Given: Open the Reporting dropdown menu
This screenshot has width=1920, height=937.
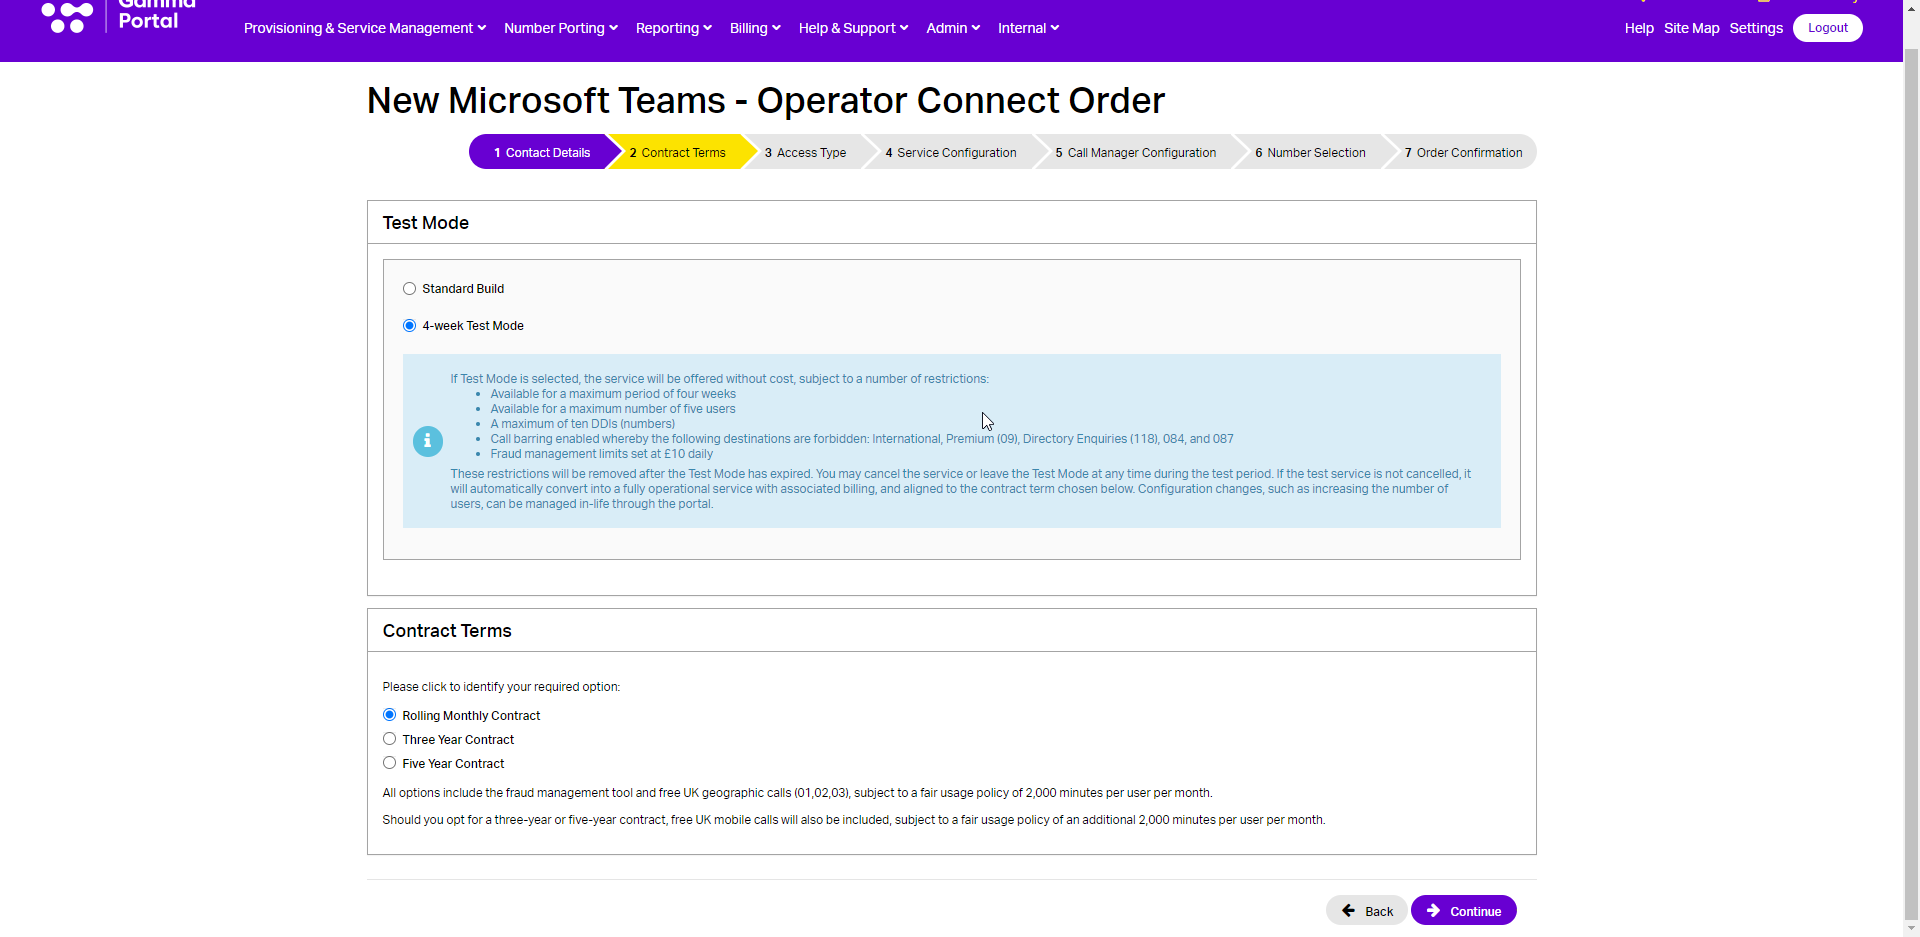Looking at the screenshot, I should click(674, 28).
